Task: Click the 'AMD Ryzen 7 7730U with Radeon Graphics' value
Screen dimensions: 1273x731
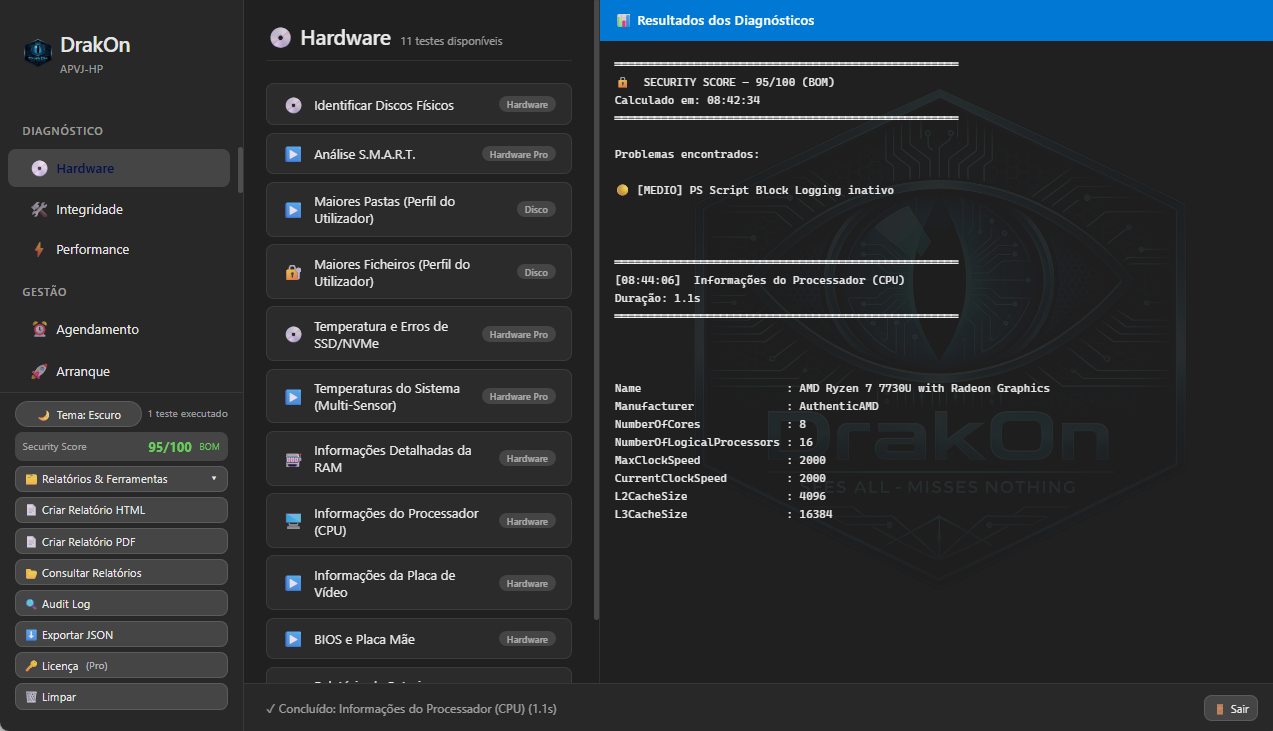Action: click(924, 388)
